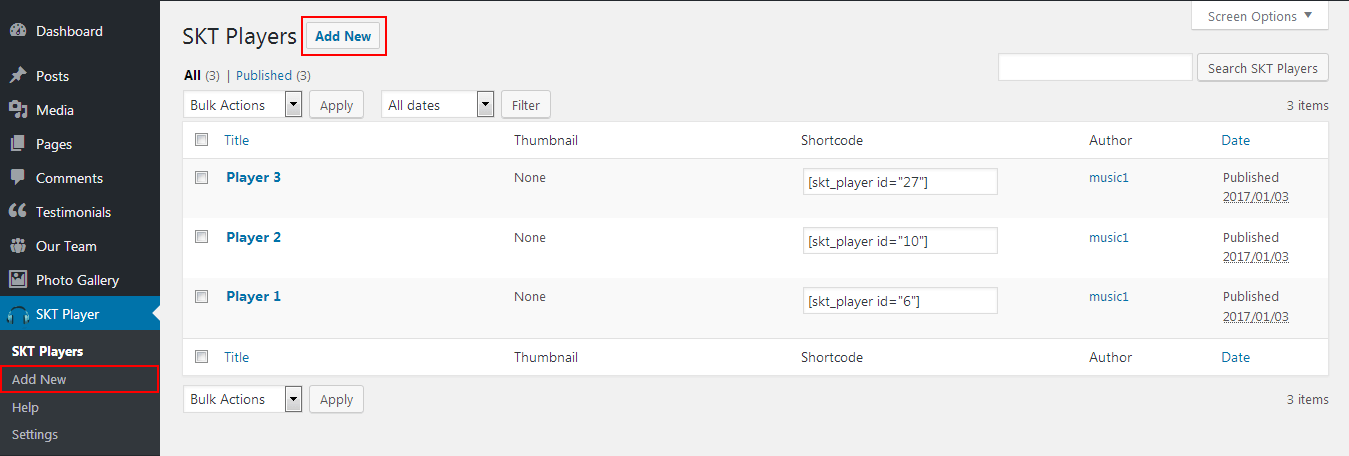This screenshot has width=1349, height=456.
Task: Click the Pages icon in sidebar
Action: point(17,144)
